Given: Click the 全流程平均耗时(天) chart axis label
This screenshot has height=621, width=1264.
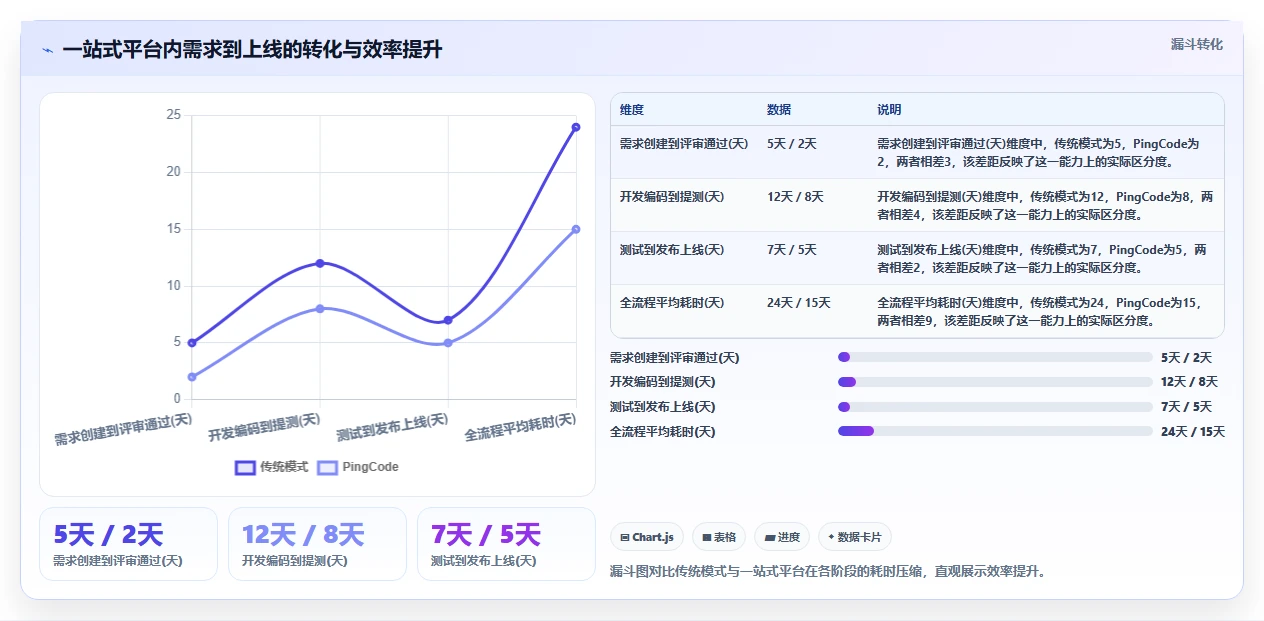Looking at the screenshot, I should [x=520, y=427].
